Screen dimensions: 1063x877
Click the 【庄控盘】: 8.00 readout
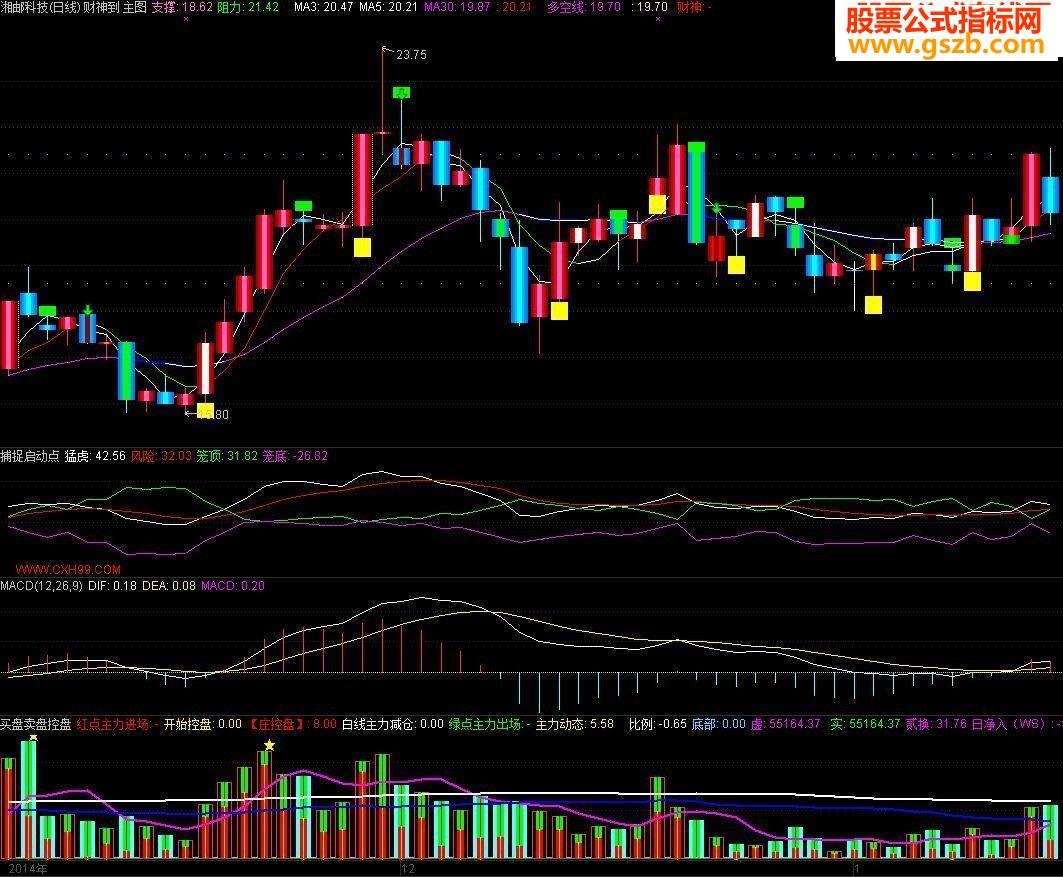[x=292, y=724]
